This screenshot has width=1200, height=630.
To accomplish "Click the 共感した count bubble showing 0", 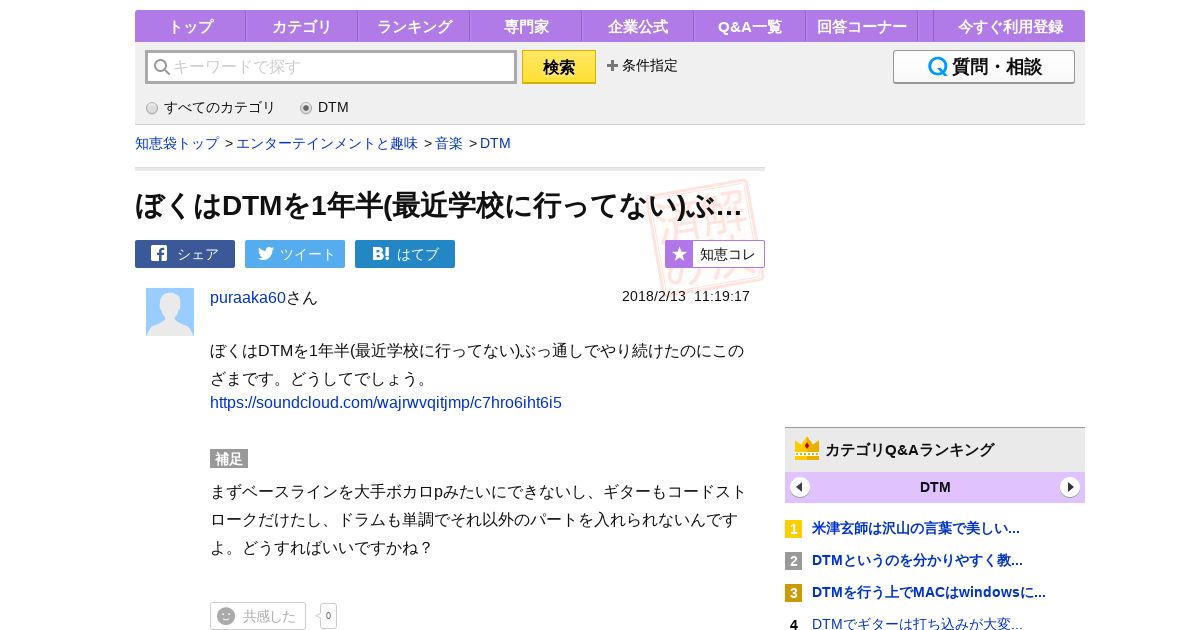I will pos(328,616).
